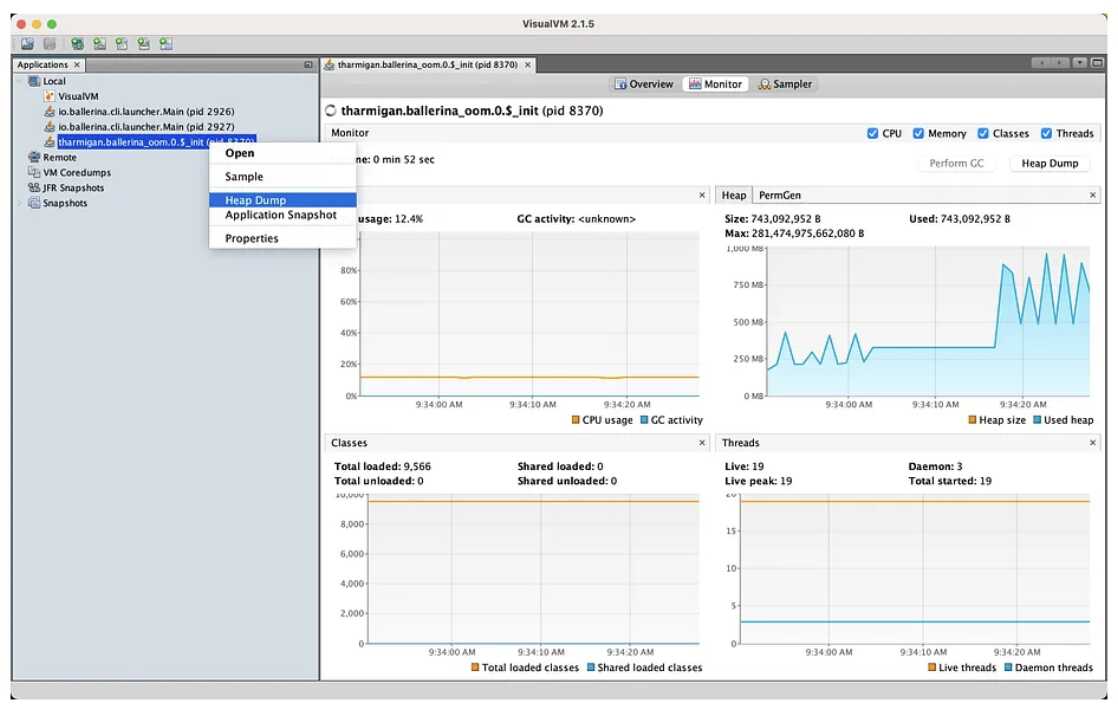This screenshot has width=1118, height=712.
Task: Minimize the Applications panel using its icon
Action: [308, 65]
